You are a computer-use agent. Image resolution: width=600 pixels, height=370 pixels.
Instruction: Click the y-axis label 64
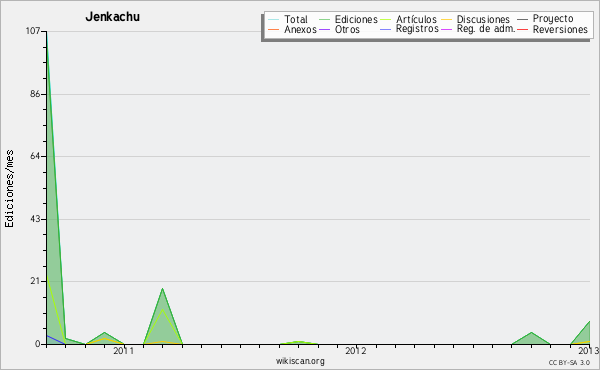point(35,156)
